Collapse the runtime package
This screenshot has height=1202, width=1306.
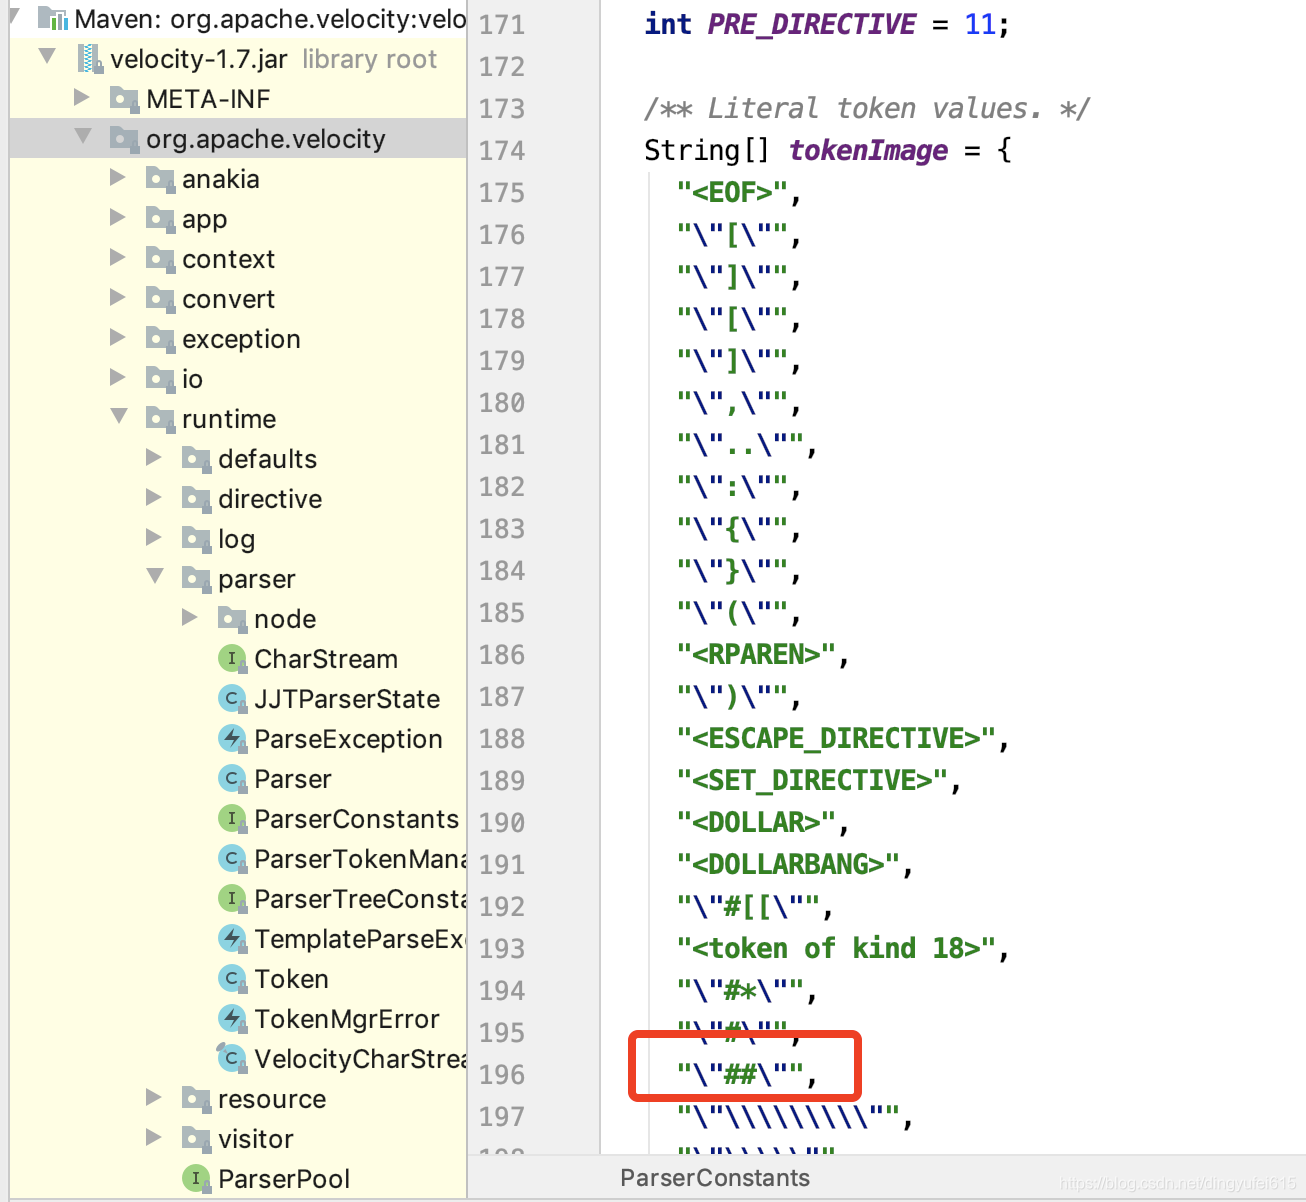click(119, 416)
